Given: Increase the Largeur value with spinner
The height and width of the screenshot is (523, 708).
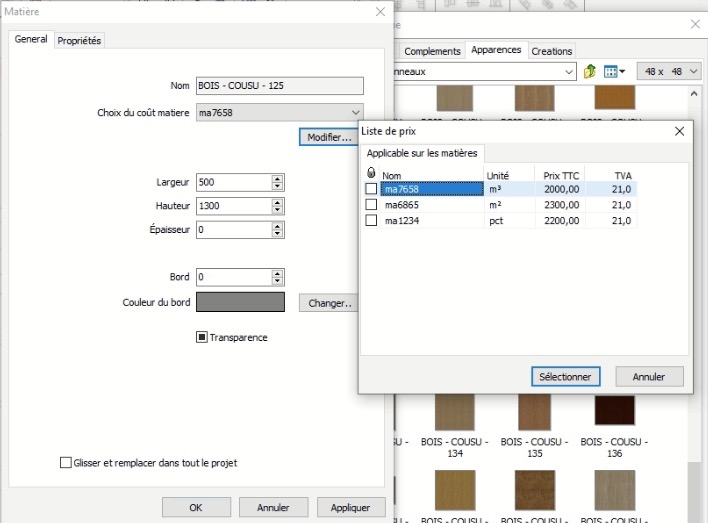Looking at the screenshot, I should [x=277, y=179].
